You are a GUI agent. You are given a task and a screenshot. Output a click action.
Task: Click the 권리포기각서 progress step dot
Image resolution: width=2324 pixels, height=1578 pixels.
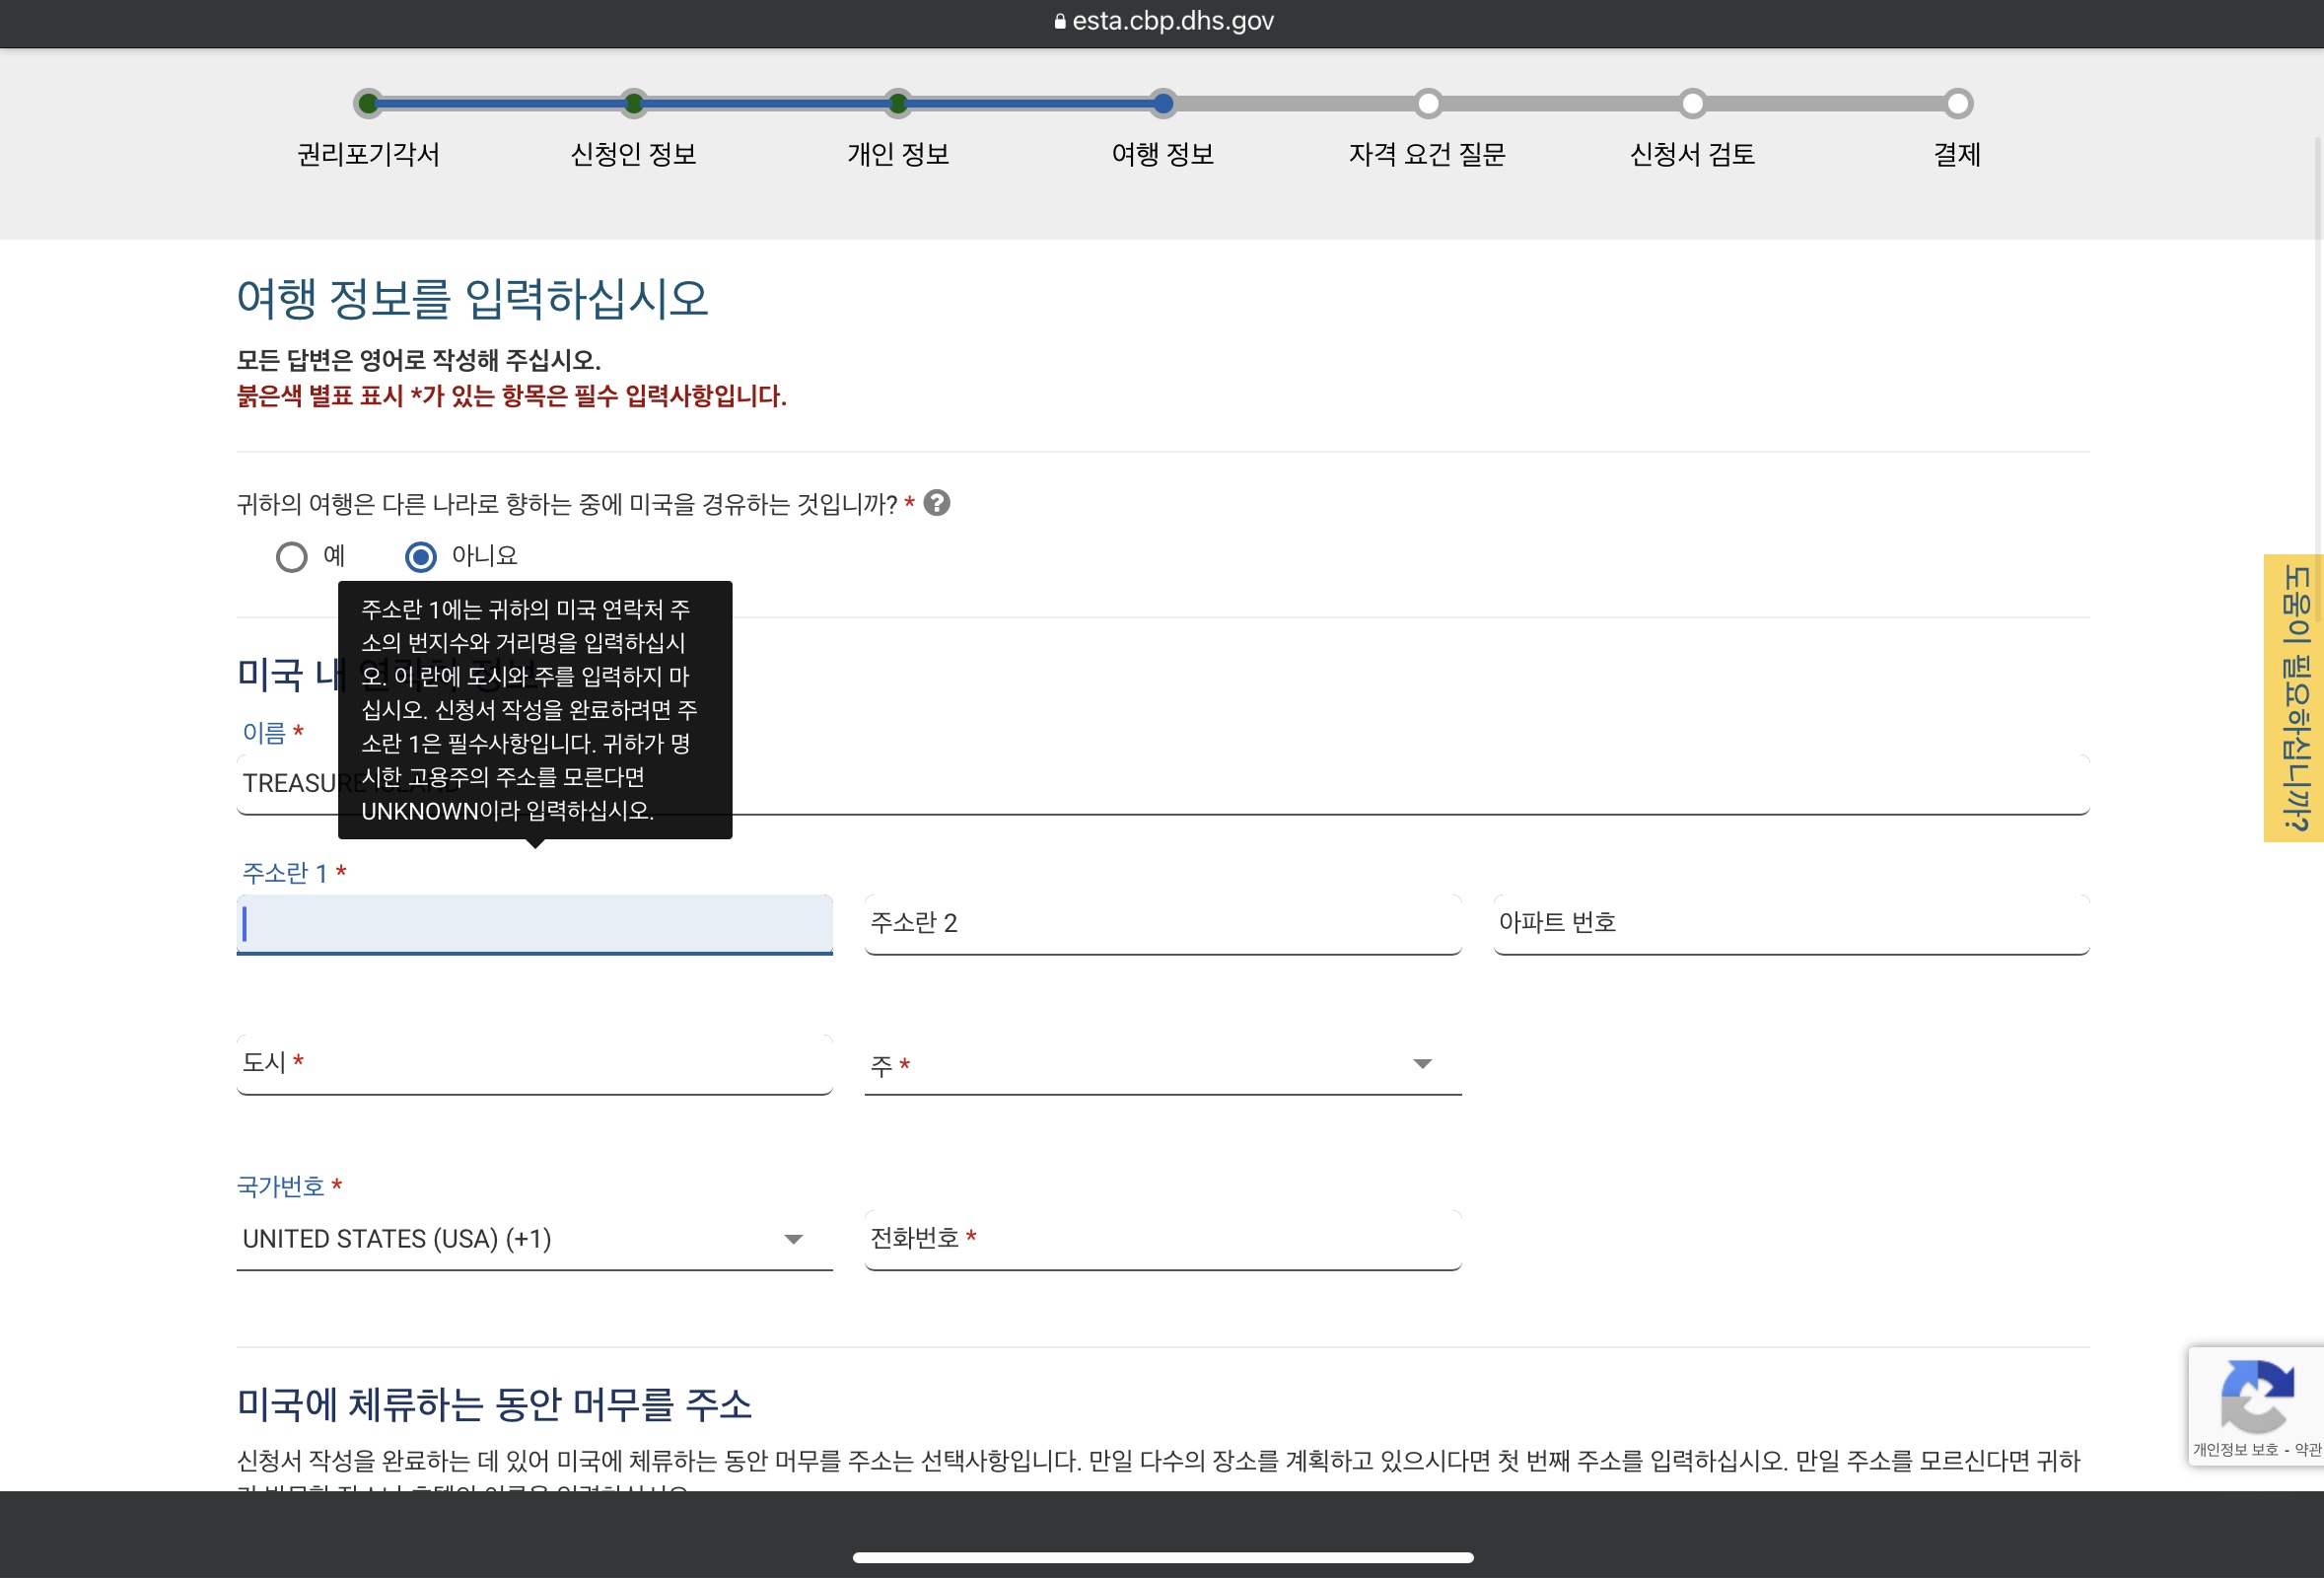coord(368,103)
